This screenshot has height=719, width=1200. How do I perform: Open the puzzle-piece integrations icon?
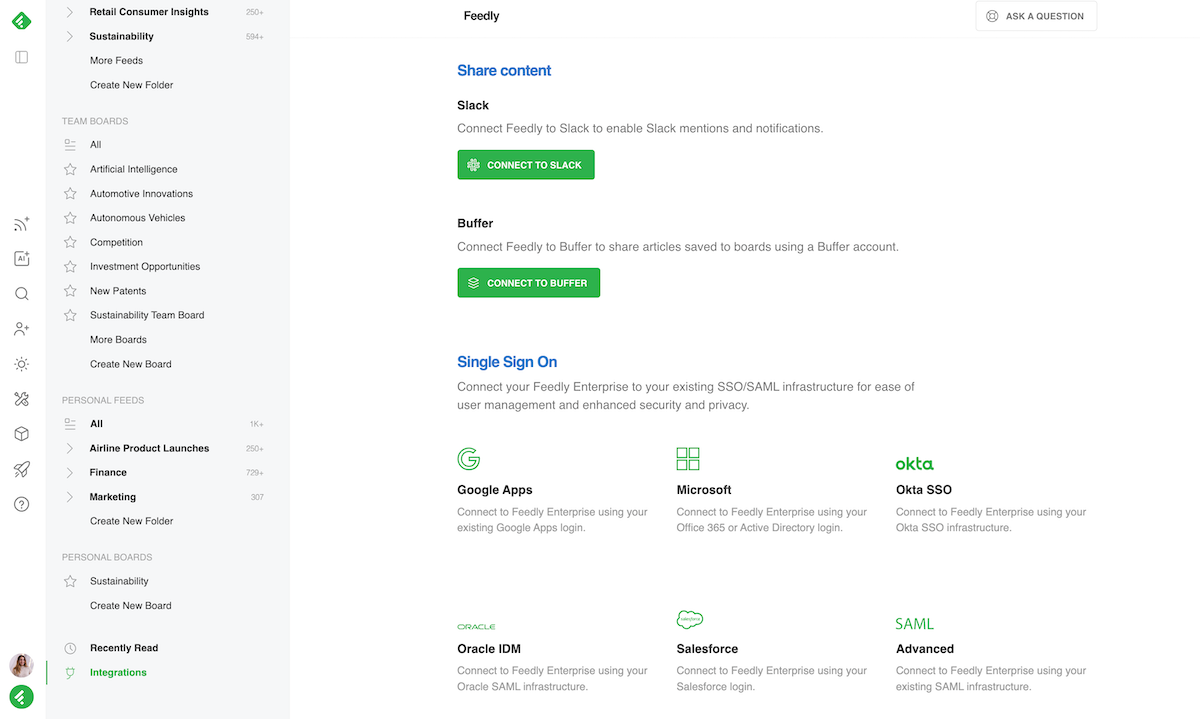(x=21, y=398)
